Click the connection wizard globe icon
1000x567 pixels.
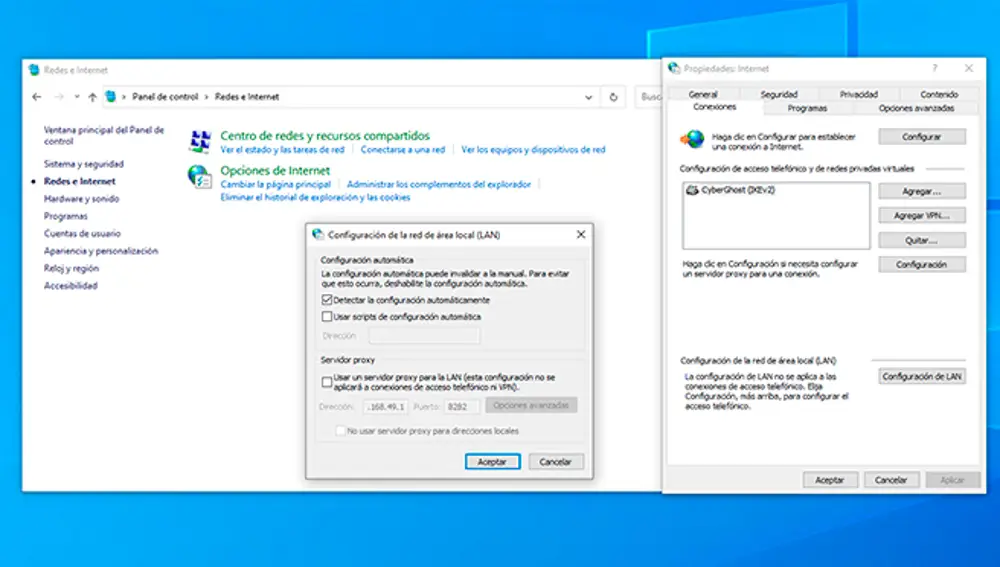[693, 139]
